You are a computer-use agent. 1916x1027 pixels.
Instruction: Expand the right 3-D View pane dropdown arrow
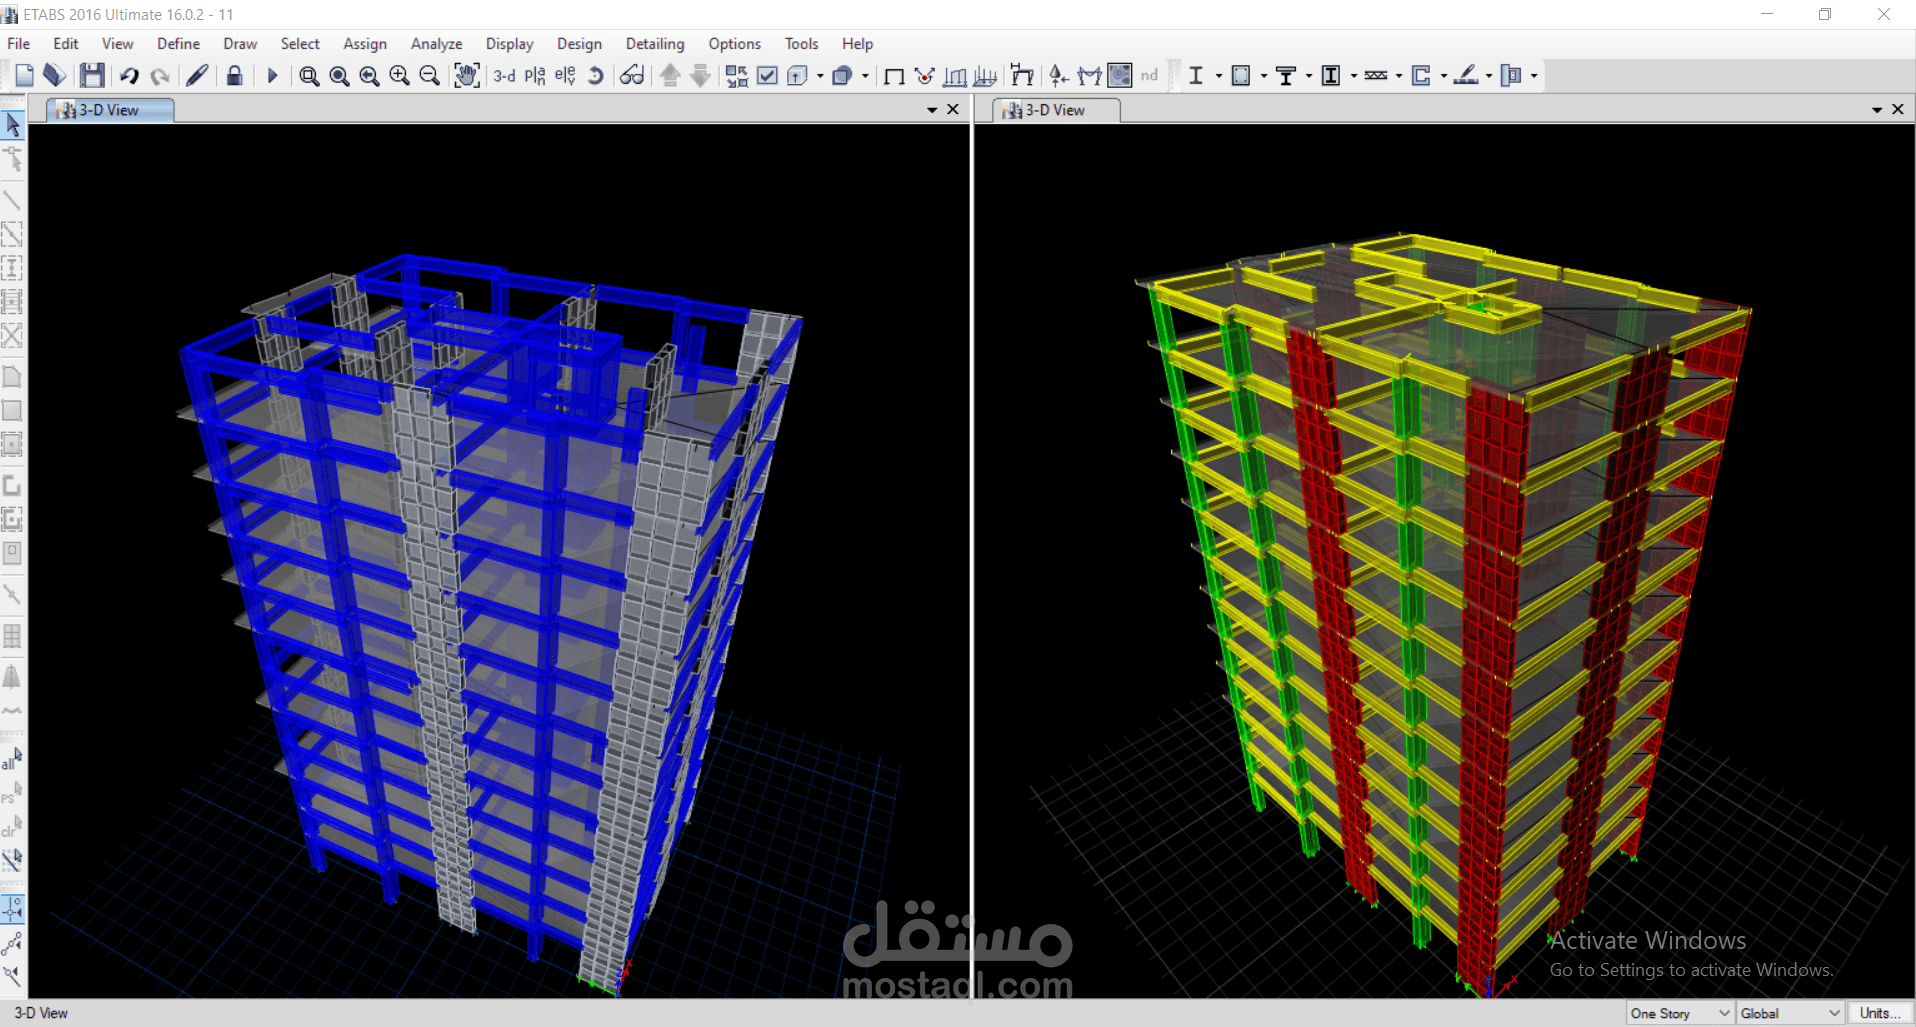click(x=1877, y=110)
